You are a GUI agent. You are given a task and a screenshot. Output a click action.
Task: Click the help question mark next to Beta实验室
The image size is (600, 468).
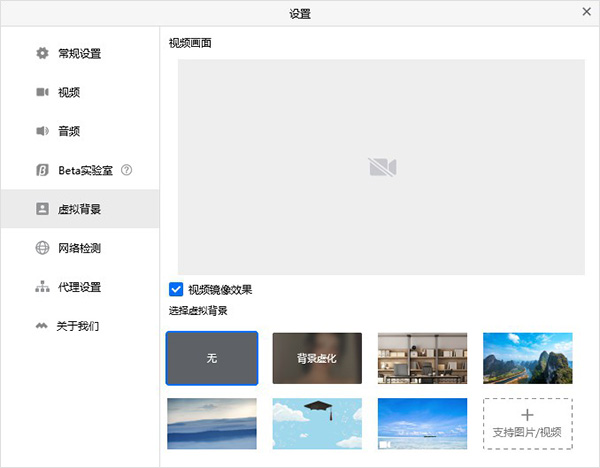pos(127,170)
